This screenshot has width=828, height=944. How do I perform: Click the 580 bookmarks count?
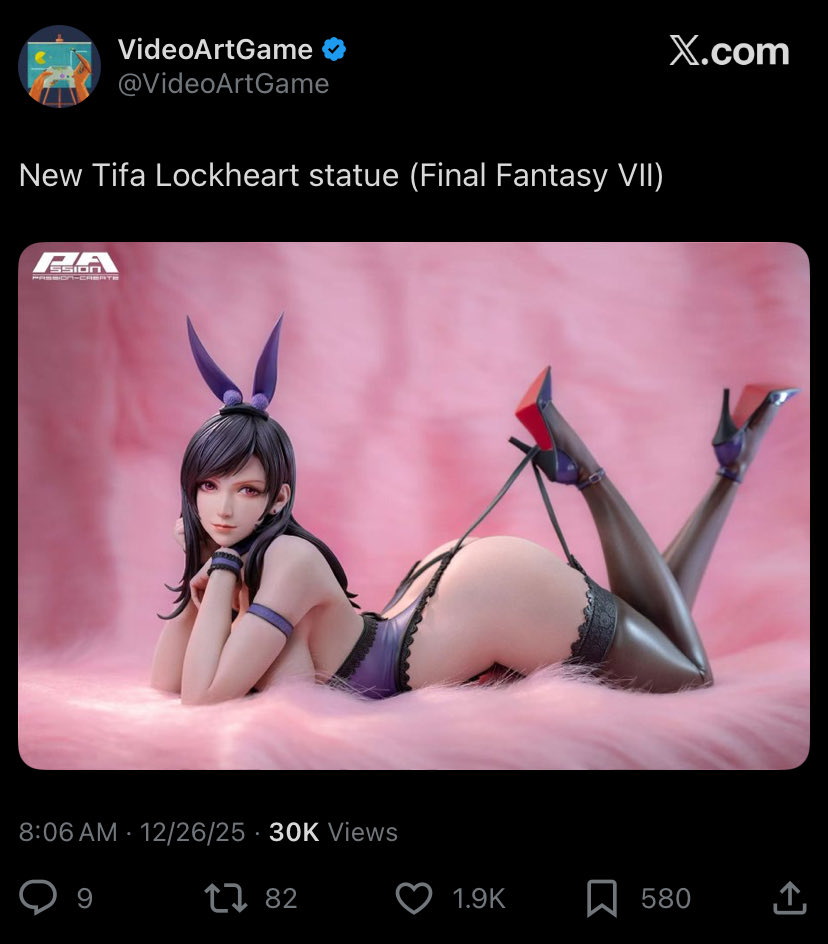click(x=665, y=898)
